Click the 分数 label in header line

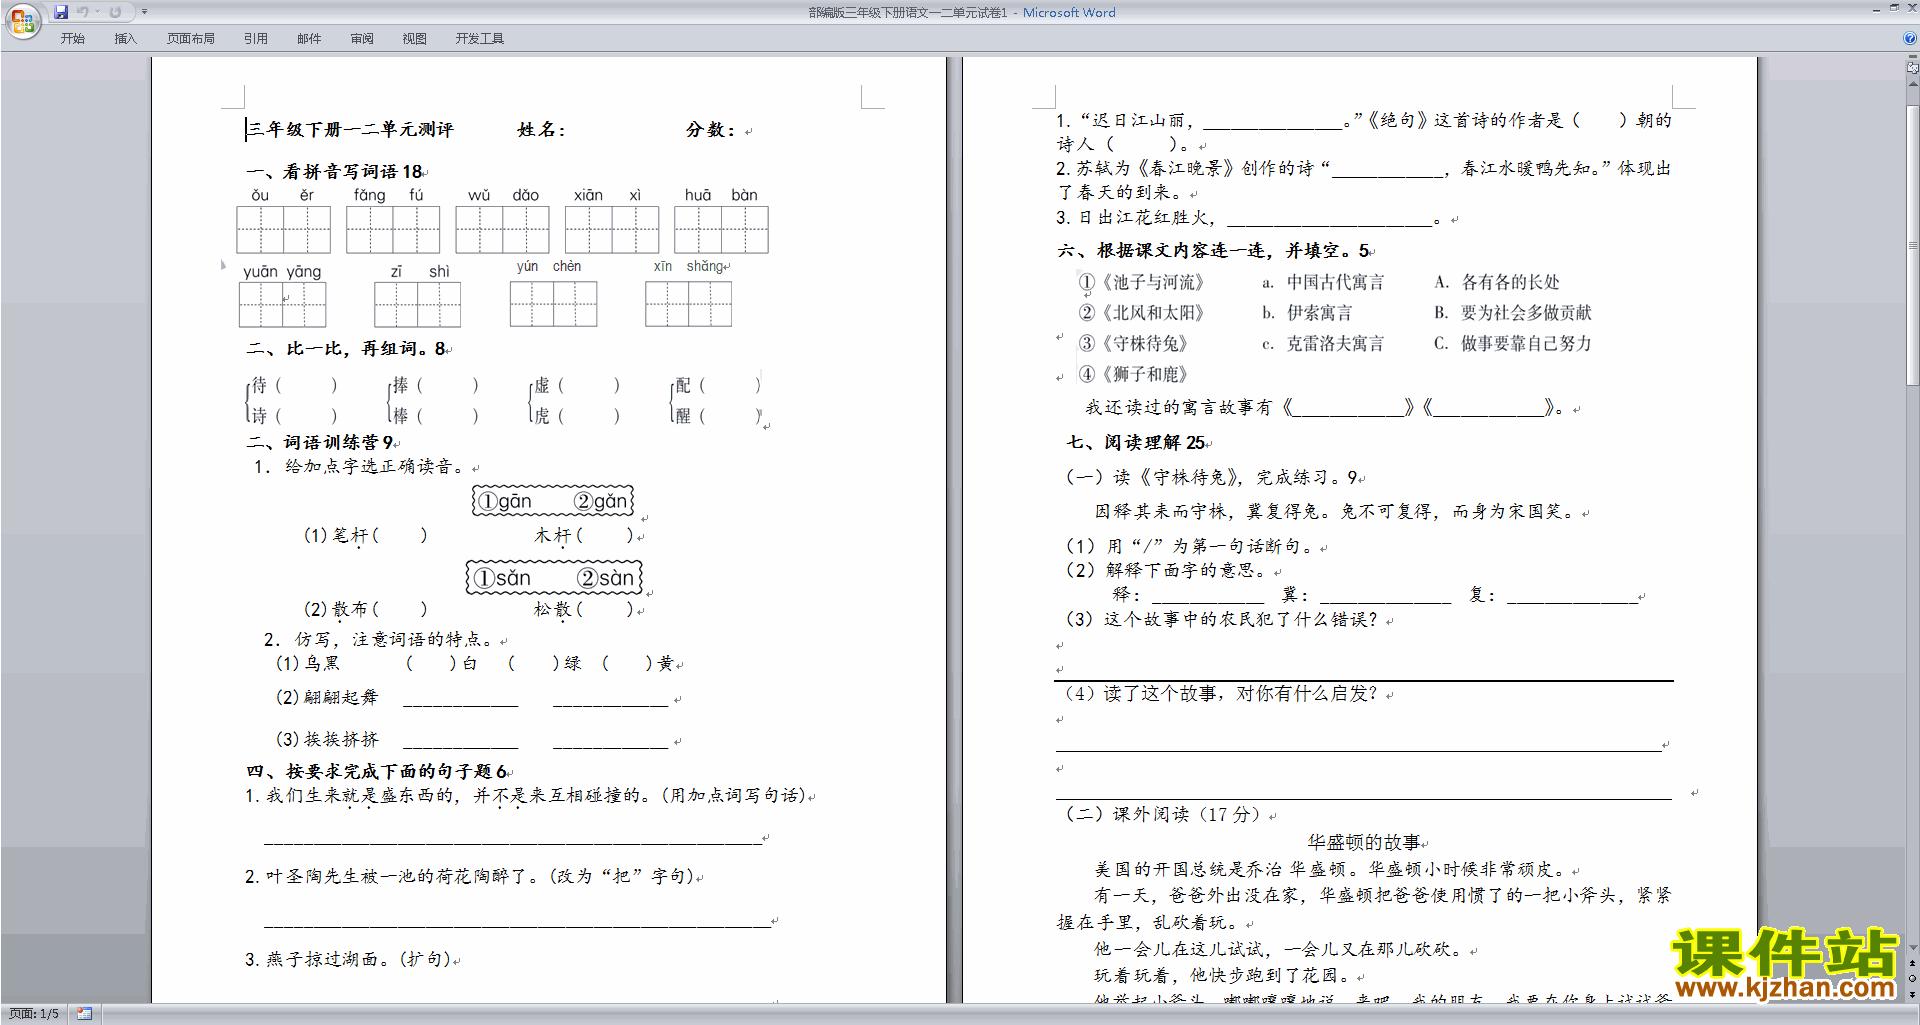pos(710,129)
